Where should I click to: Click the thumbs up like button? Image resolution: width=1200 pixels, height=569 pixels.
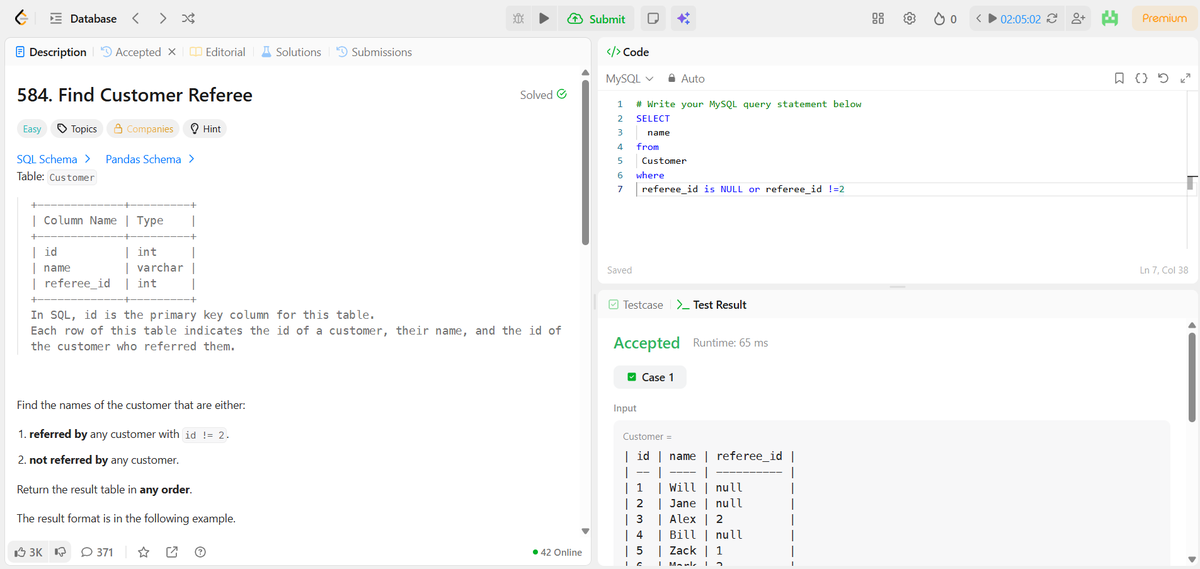pyautogui.click(x=27, y=552)
